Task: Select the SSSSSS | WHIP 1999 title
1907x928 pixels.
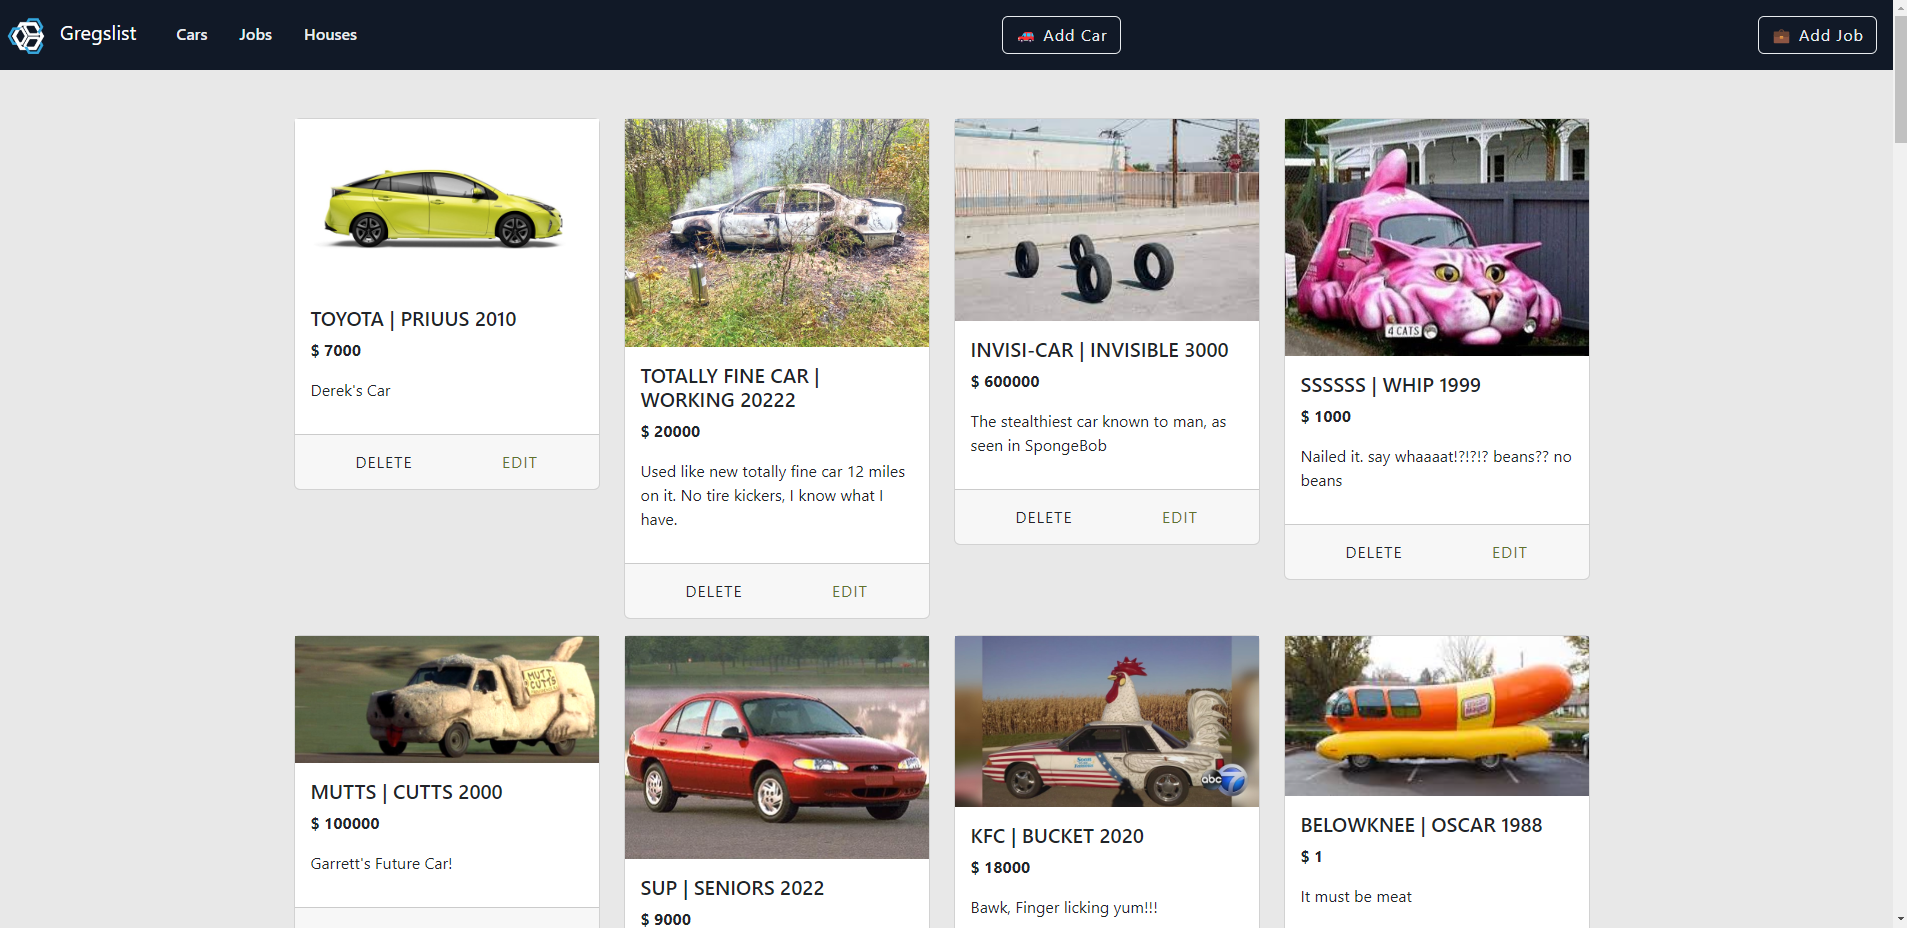Action: (x=1390, y=385)
